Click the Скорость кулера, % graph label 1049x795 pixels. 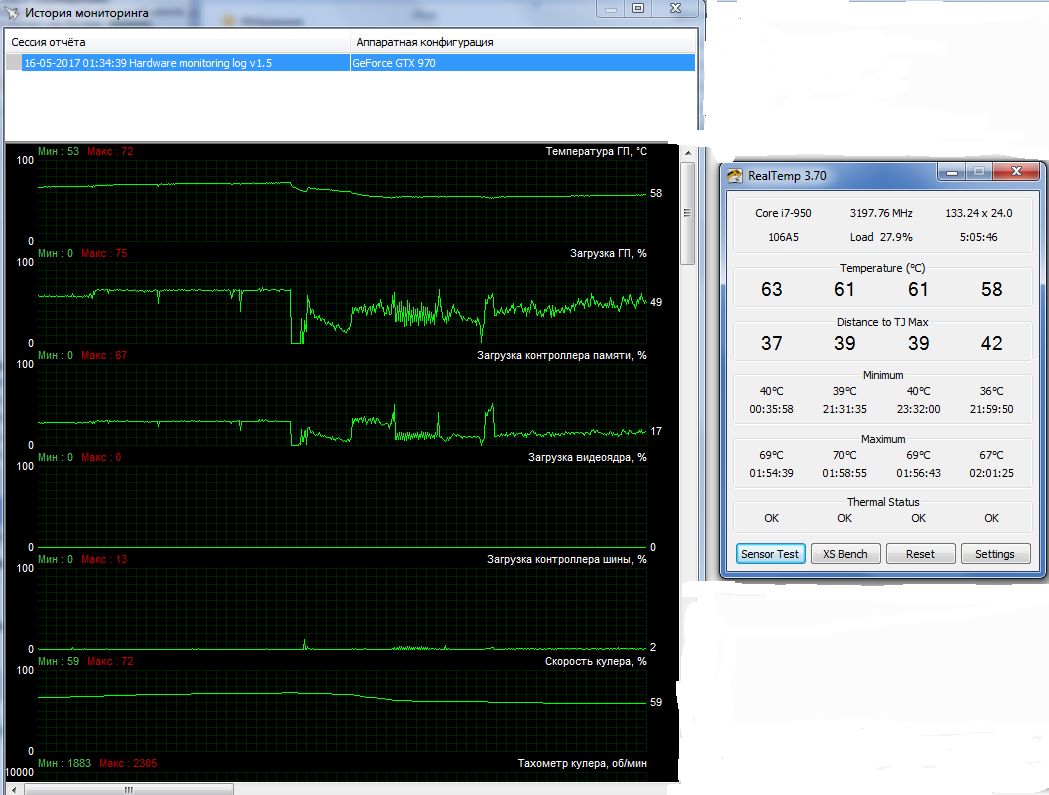595,661
